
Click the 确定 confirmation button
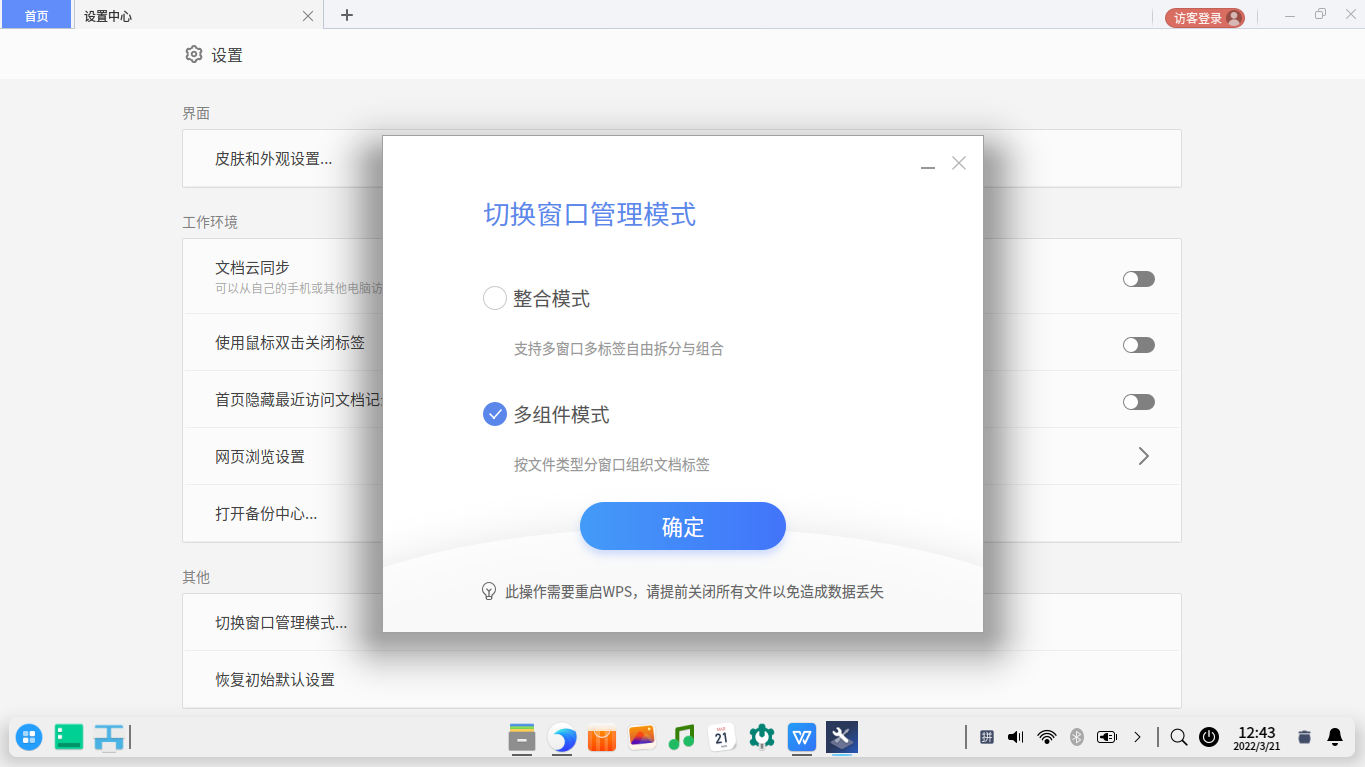pyautogui.click(x=682, y=526)
